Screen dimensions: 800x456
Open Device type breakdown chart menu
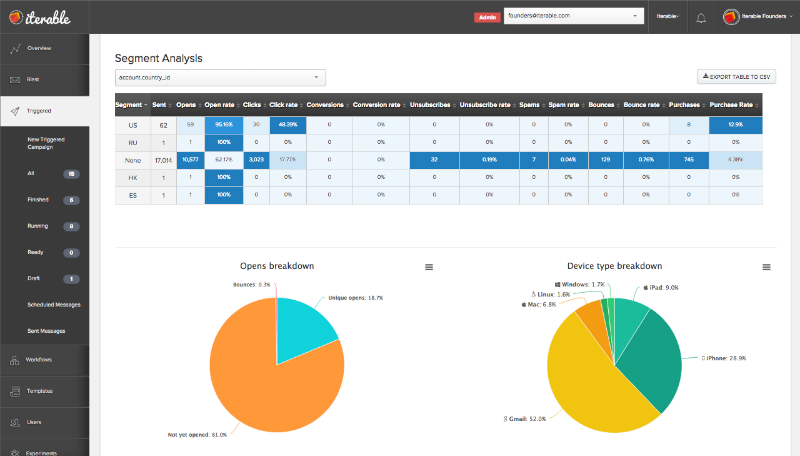[767, 267]
